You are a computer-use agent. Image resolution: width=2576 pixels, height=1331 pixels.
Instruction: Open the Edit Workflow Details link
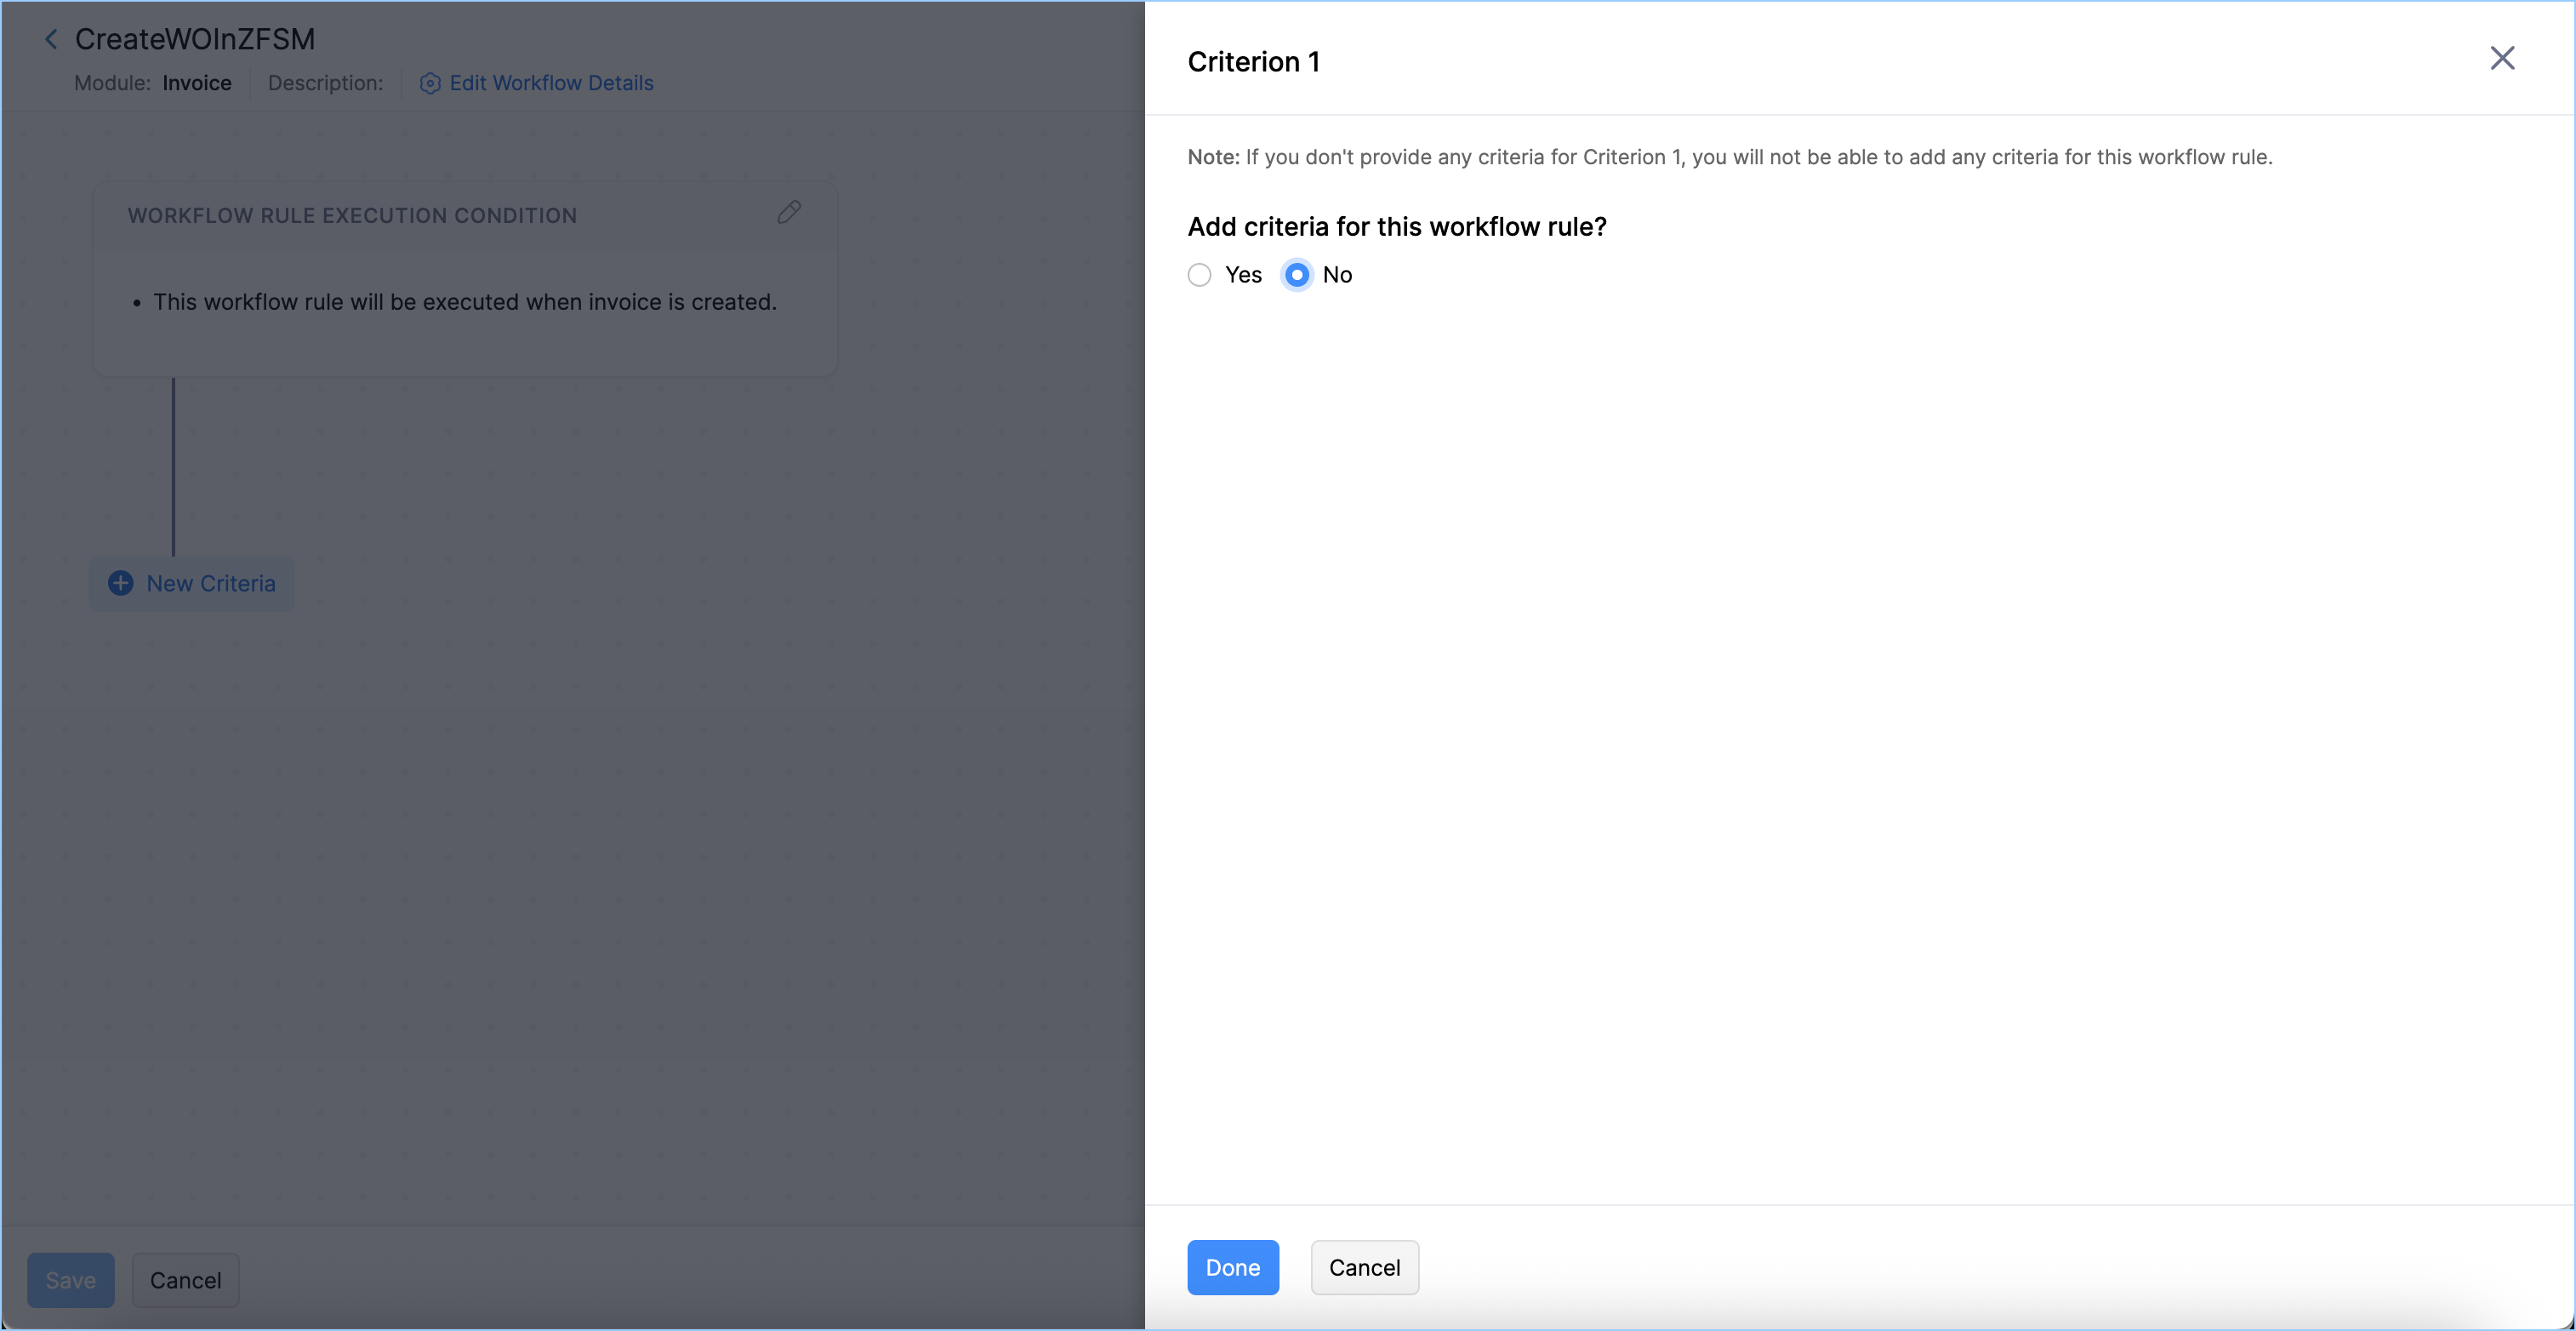(x=551, y=83)
